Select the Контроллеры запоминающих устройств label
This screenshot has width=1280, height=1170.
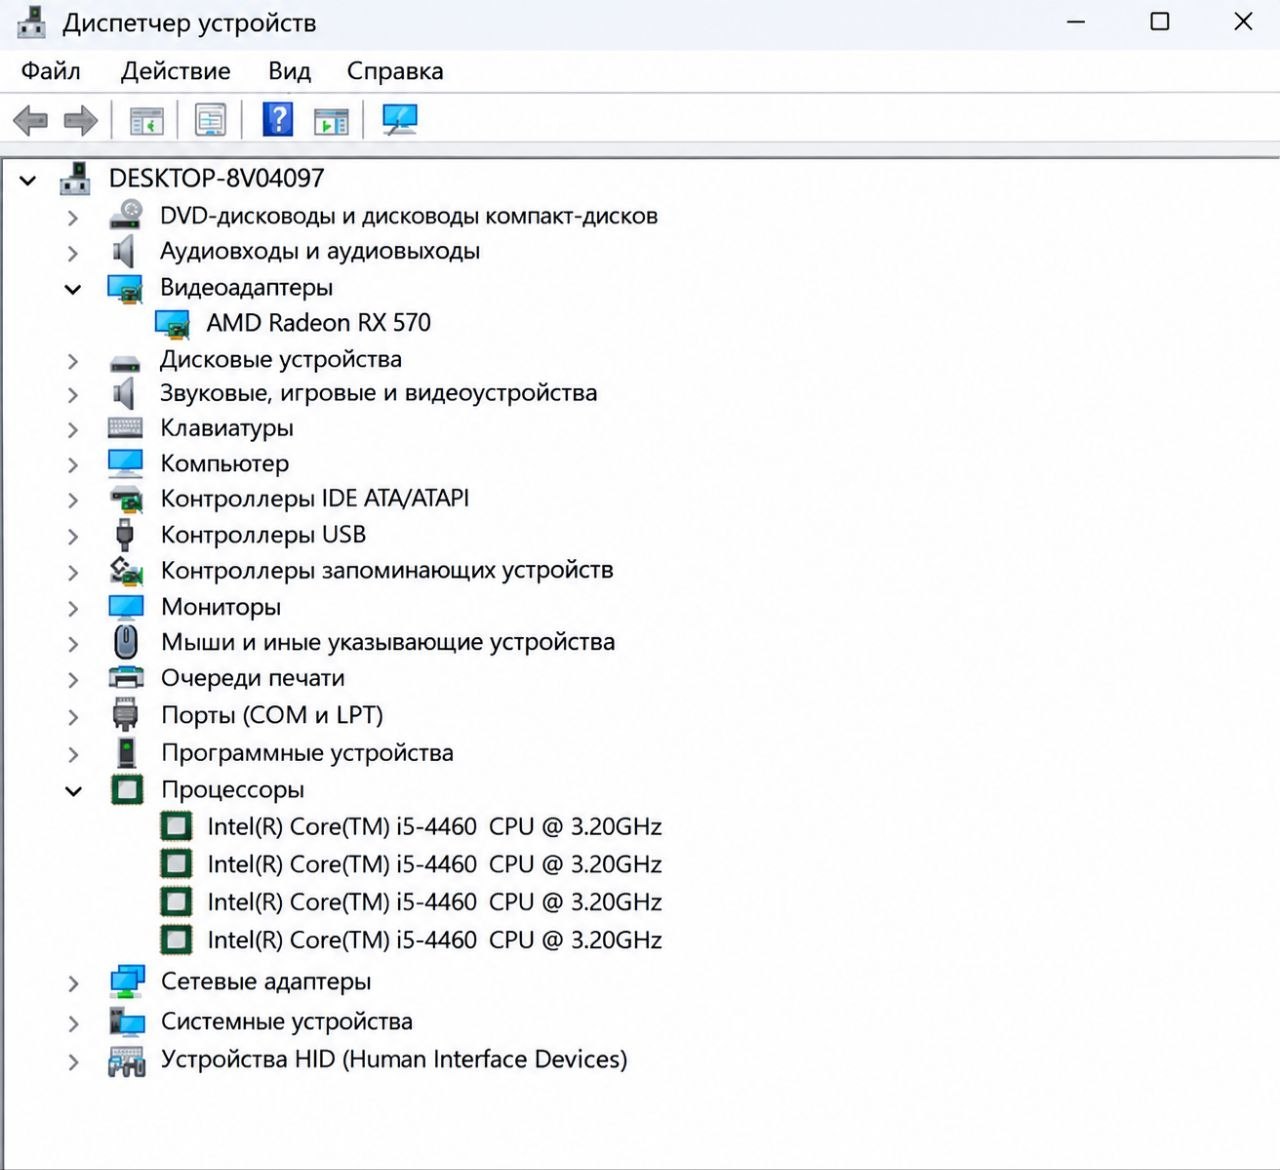click(387, 570)
